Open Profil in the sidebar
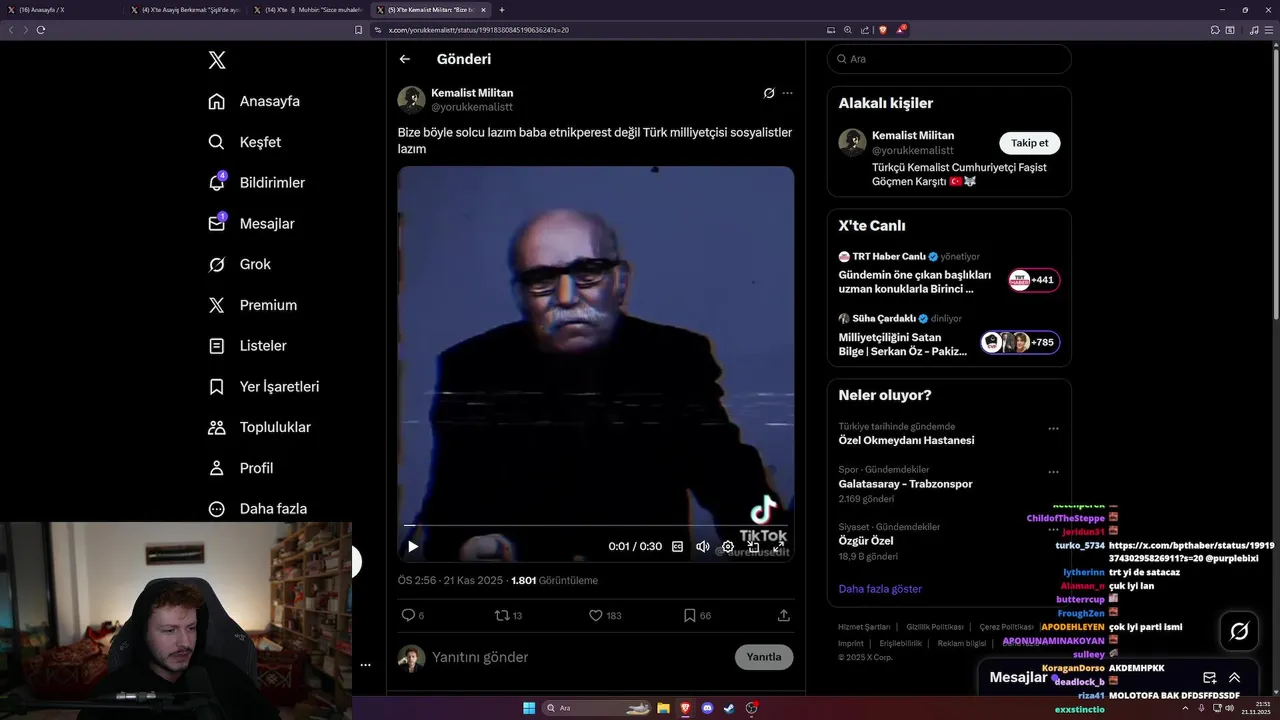The height and width of the screenshot is (720, 1280). (240, 468)
